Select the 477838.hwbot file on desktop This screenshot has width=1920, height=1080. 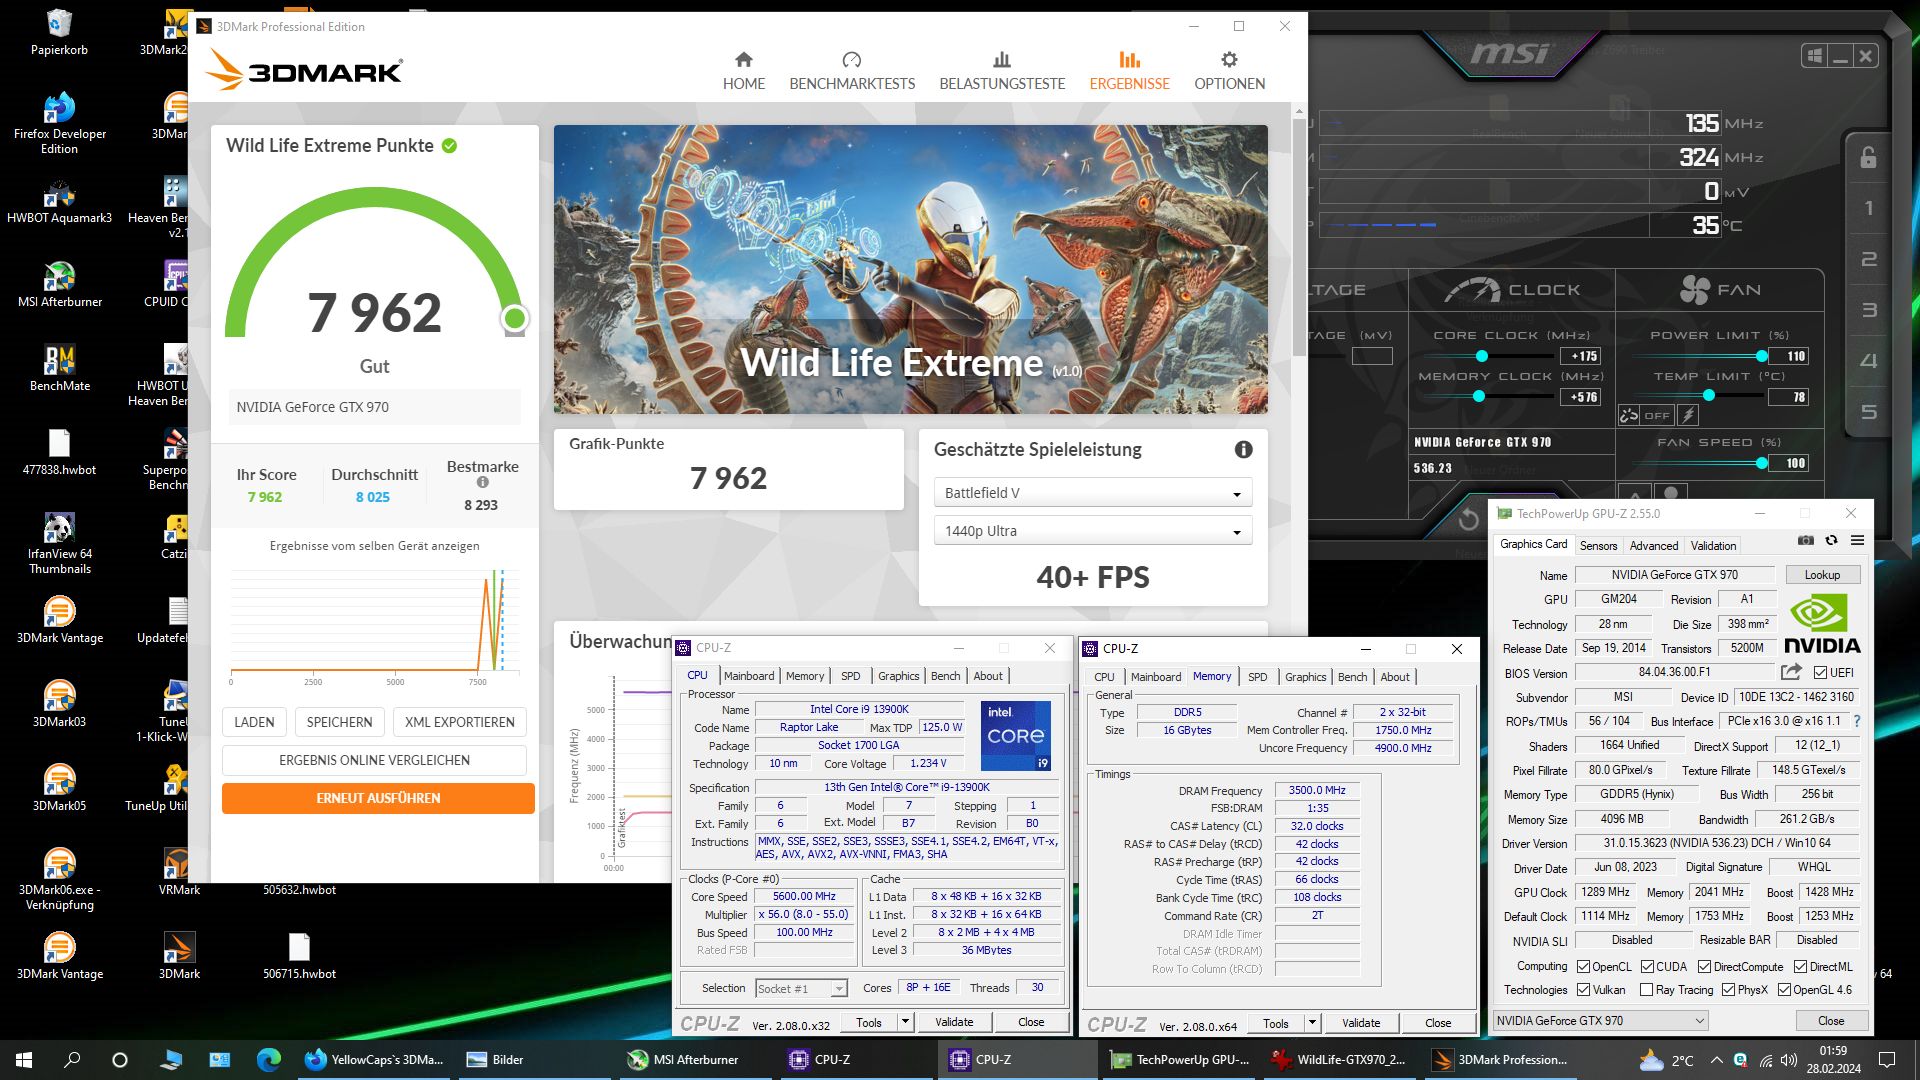point(59,452)
